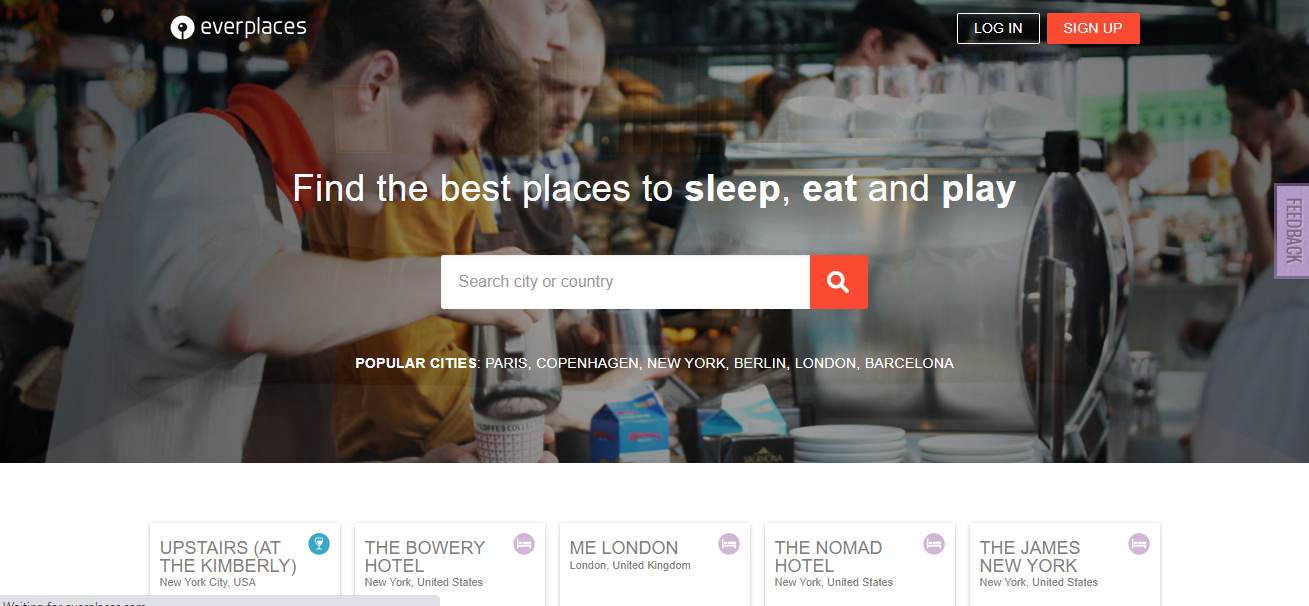Click the orange search magnifier button
This screenshot has height=606, width=1309.
[838, 282]
